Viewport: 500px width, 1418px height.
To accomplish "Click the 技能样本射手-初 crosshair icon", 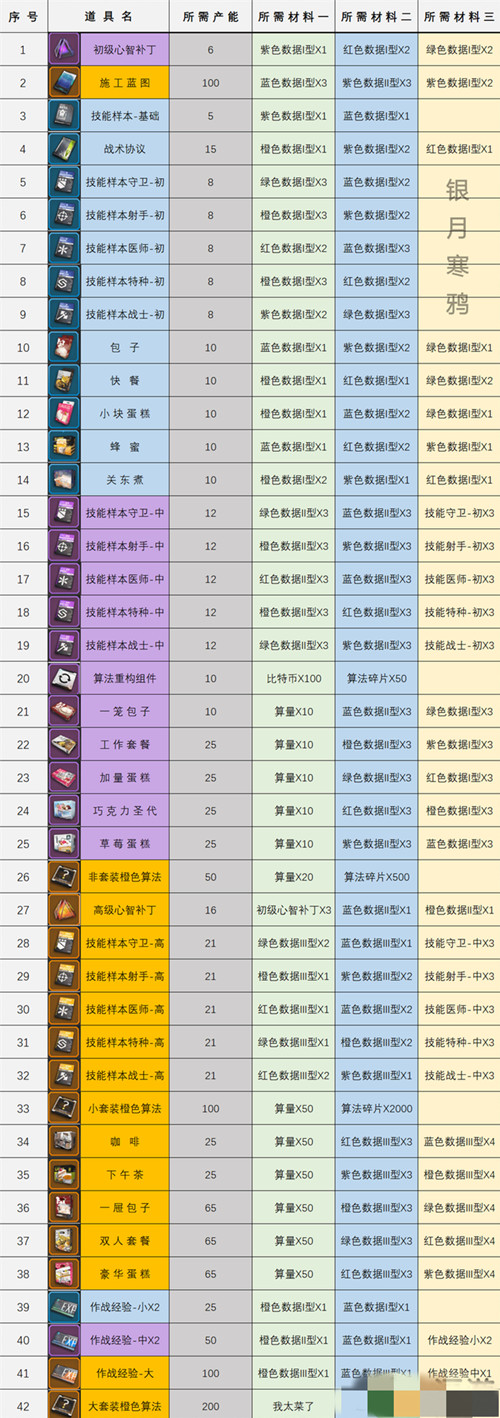I will pos(63,215).
